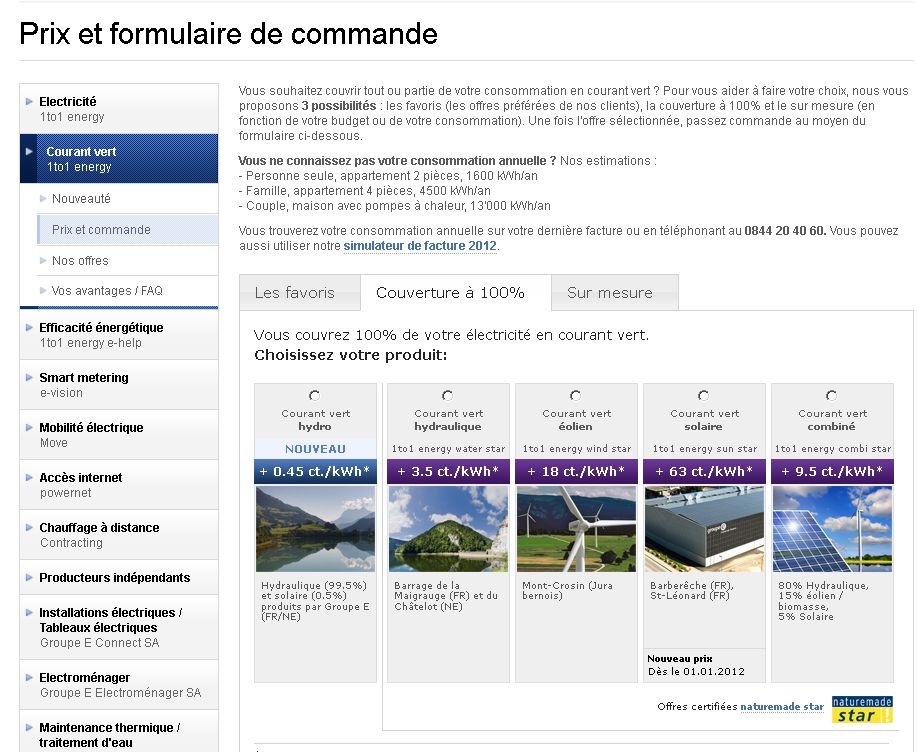The image size is (919, 752).
Task: Pick the Courant vert combiné radio button
Action: (x=831, y=396)
